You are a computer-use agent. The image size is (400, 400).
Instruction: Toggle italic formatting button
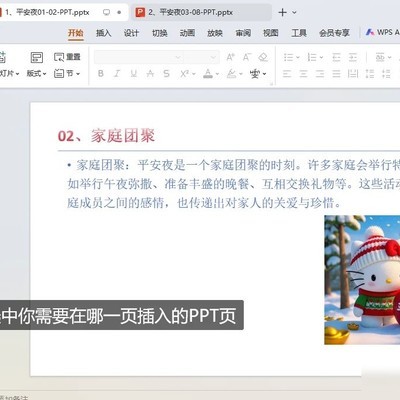[x=117, y=74]
